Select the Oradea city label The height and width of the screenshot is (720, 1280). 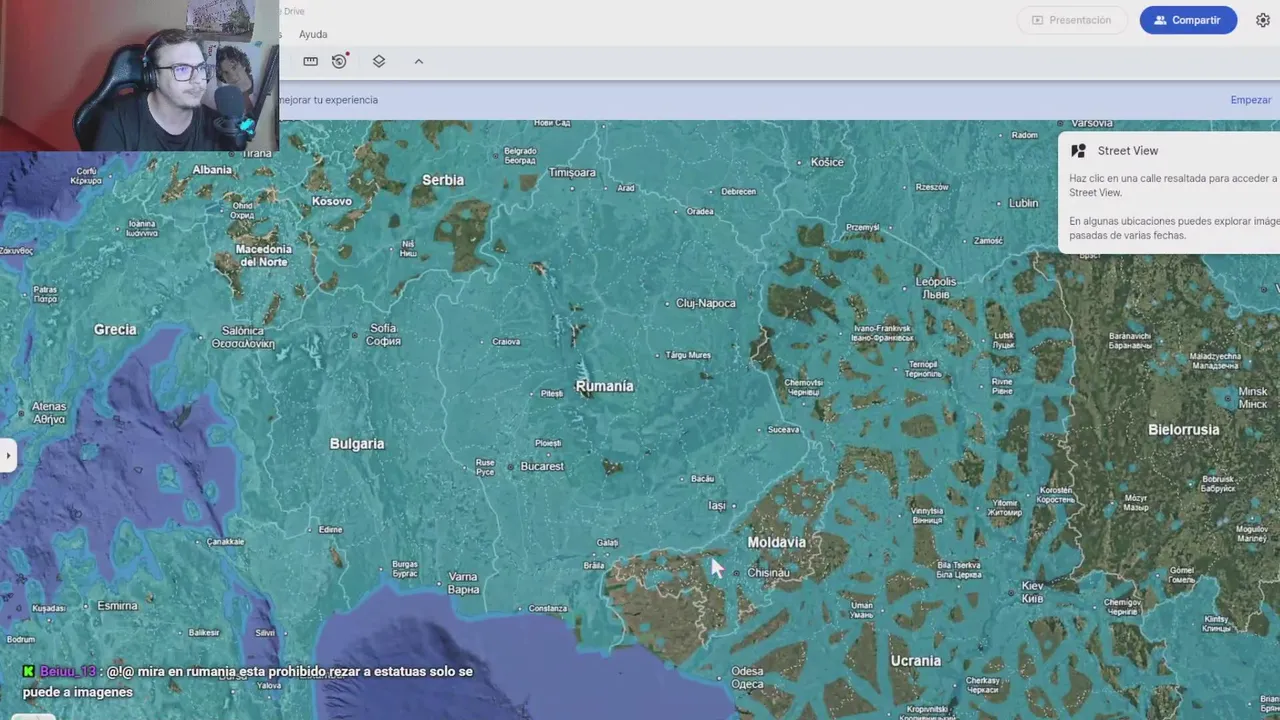tap(700, 212)
